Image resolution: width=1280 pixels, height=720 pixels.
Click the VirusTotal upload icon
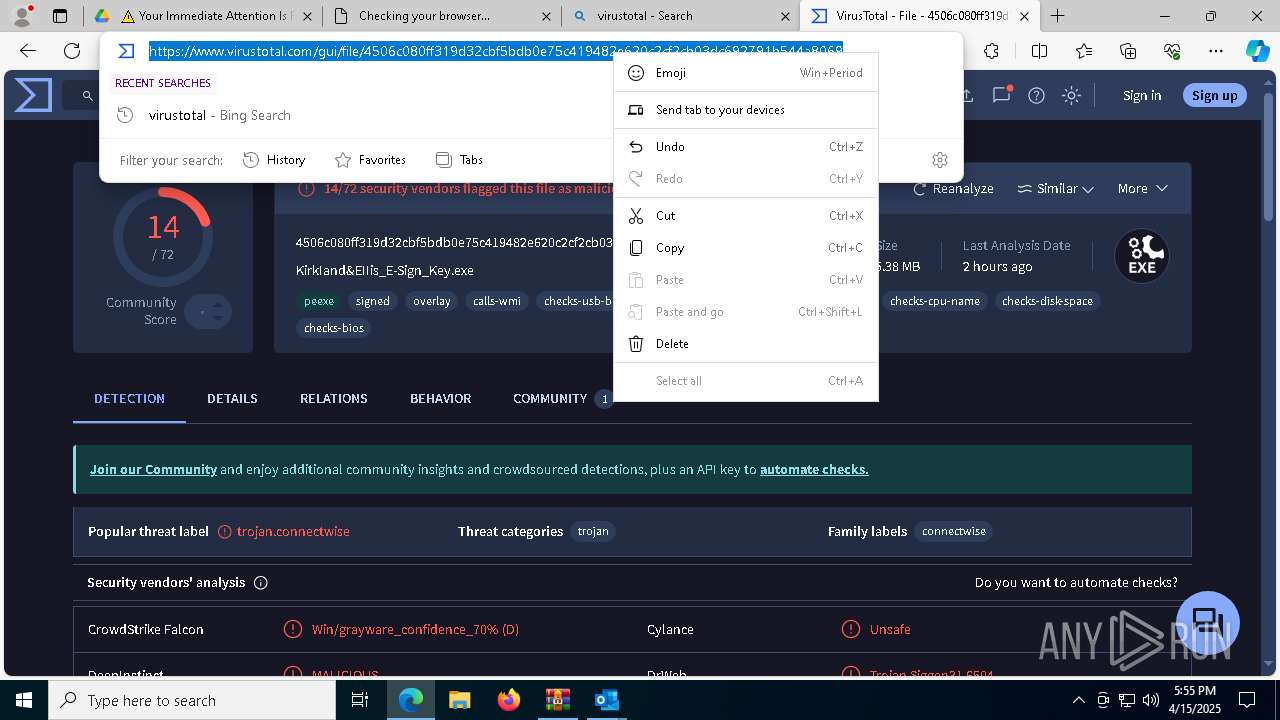966,95
